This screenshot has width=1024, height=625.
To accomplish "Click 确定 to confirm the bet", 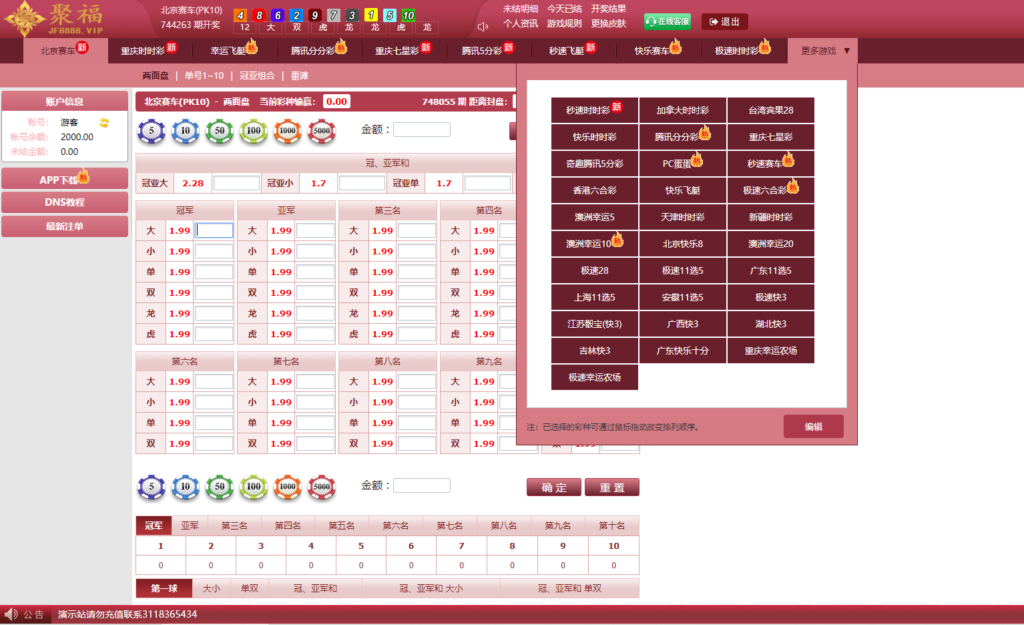I will click(553, 487).
